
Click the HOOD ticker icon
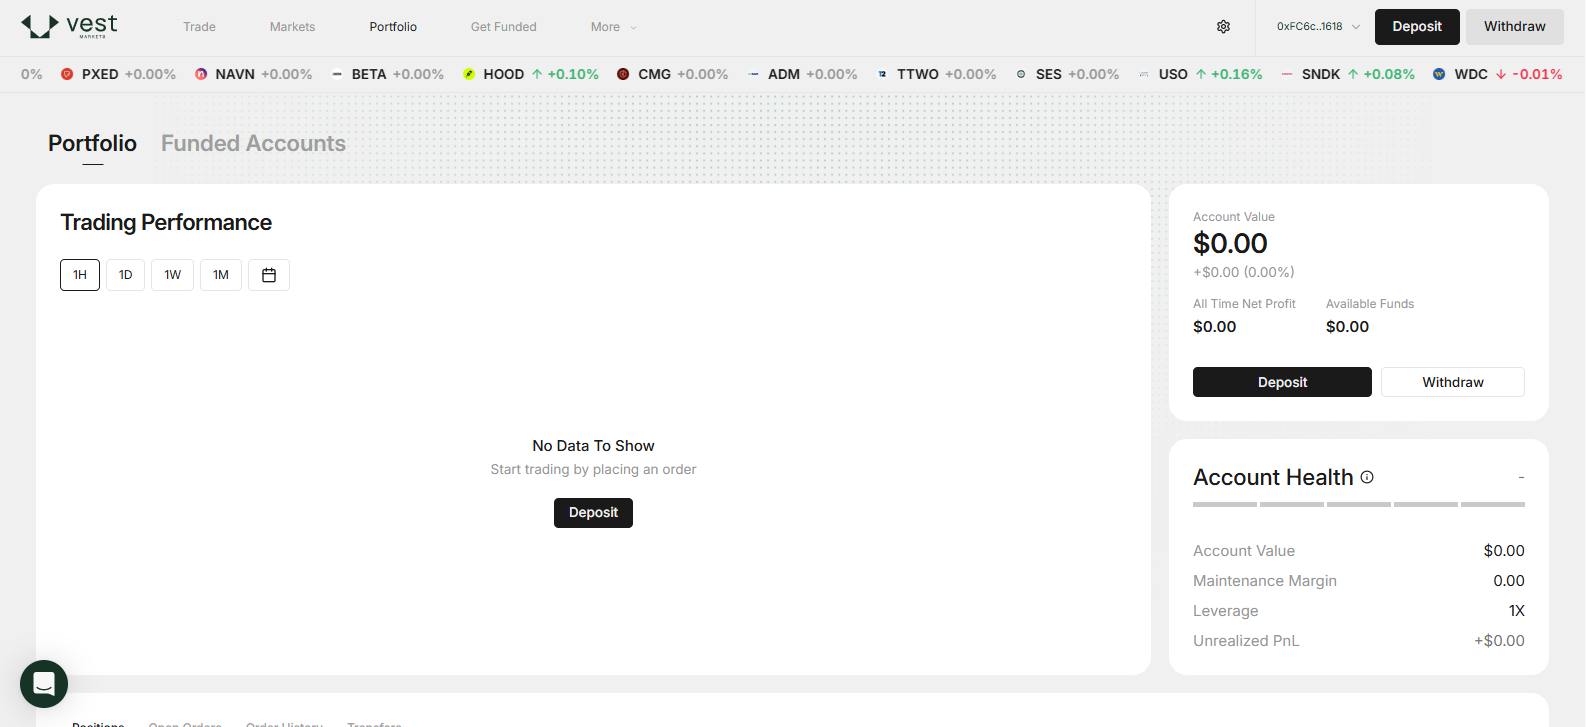coord(469,74)
